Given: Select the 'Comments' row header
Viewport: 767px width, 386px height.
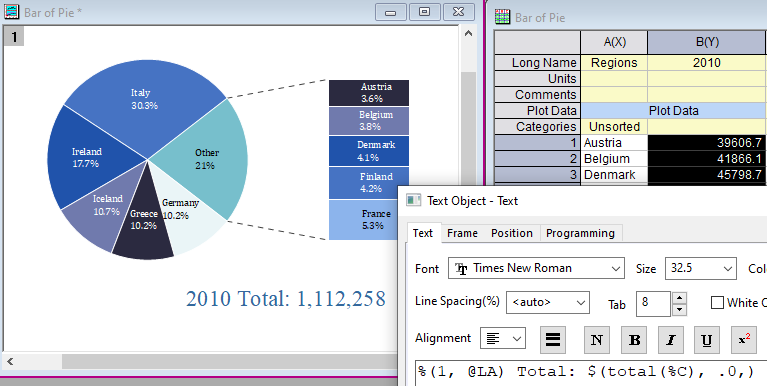Looking at the screenshot, I should 537,94.
